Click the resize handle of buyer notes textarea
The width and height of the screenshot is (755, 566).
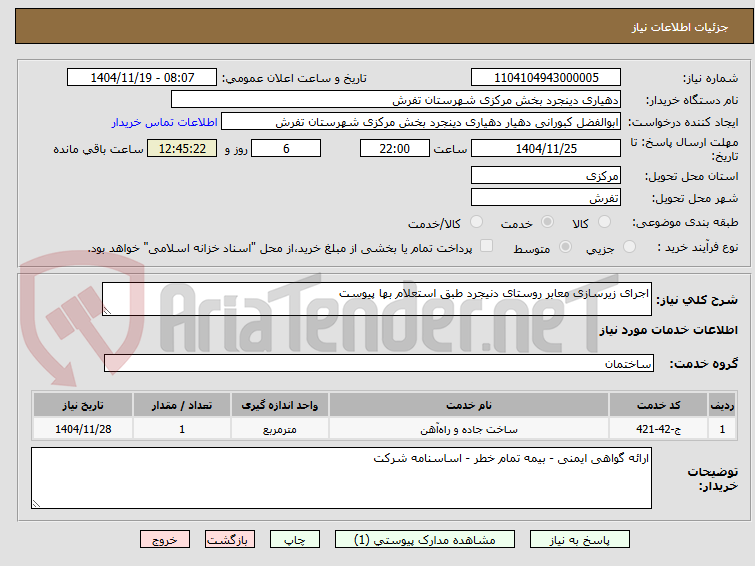click(x=36, y=504)
